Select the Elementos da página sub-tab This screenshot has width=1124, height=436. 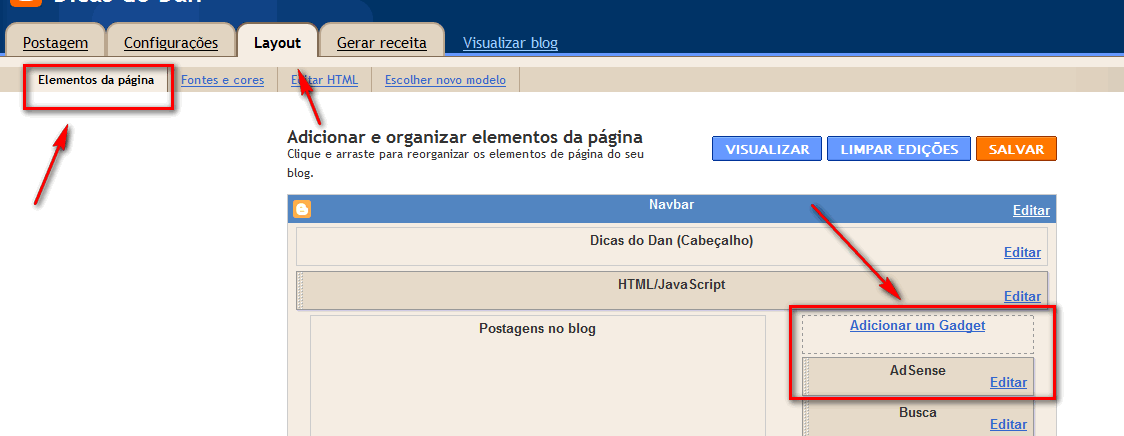tap(96, 80)
